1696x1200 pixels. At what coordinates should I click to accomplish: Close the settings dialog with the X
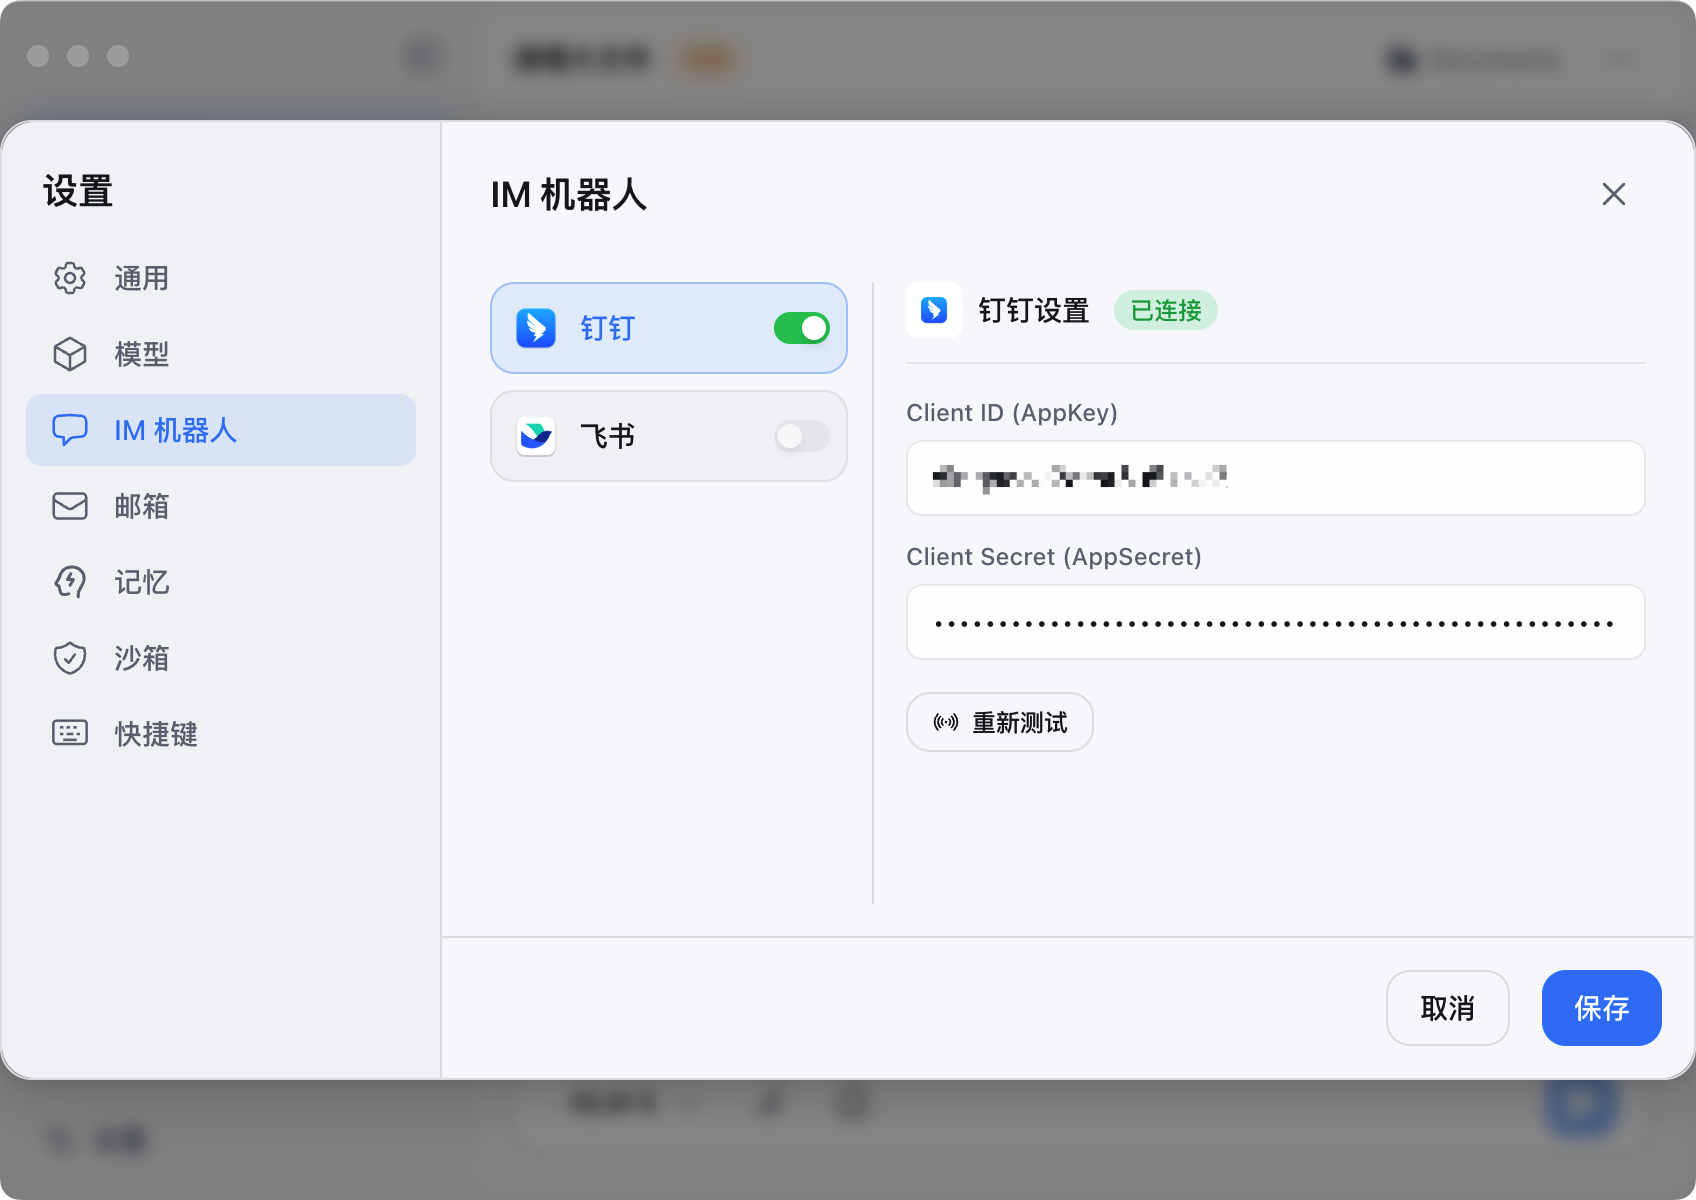coord(1613,194)
